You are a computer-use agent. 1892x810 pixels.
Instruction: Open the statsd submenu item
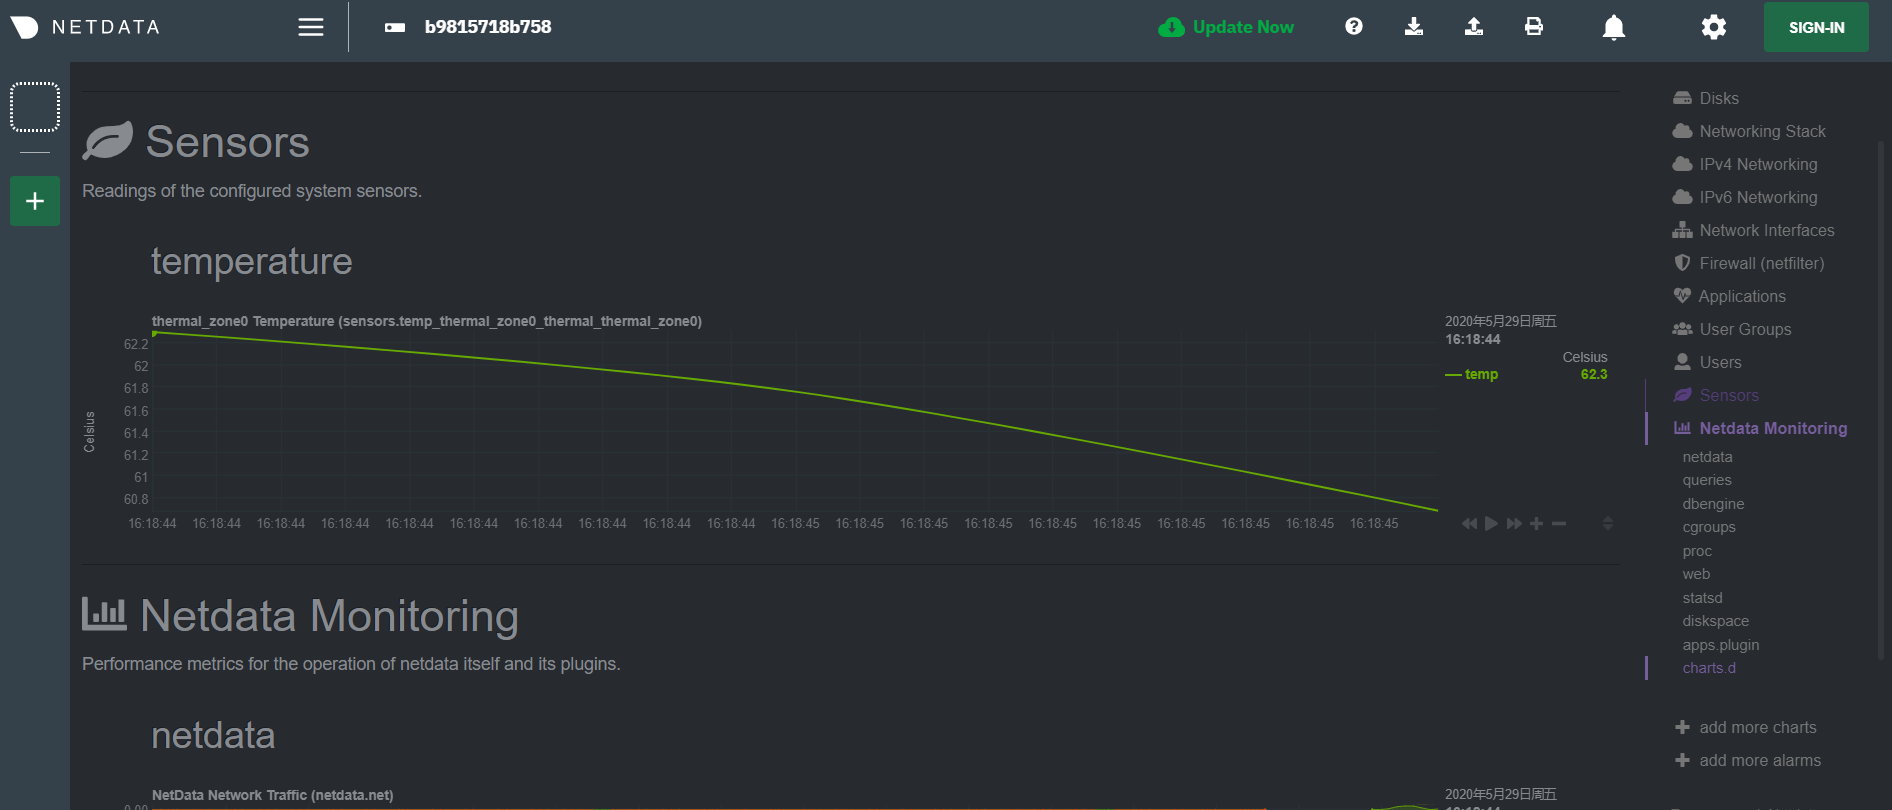[x=1702, y=598]
